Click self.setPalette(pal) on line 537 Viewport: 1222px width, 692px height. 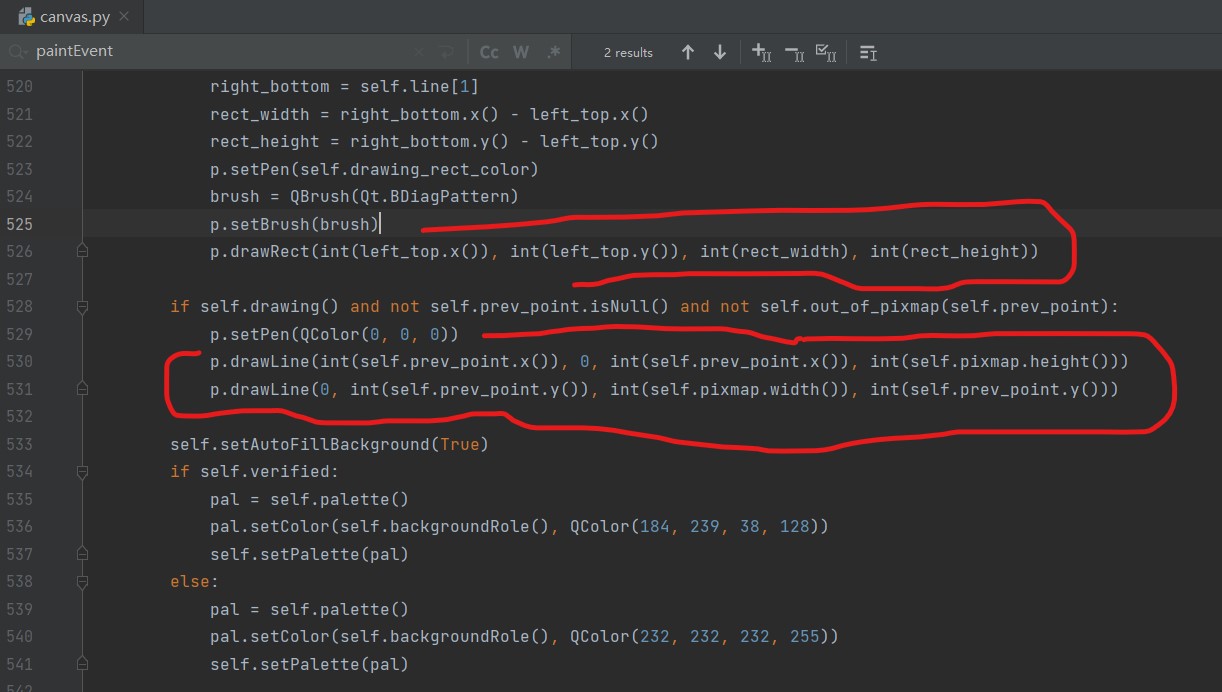(309, 553)
